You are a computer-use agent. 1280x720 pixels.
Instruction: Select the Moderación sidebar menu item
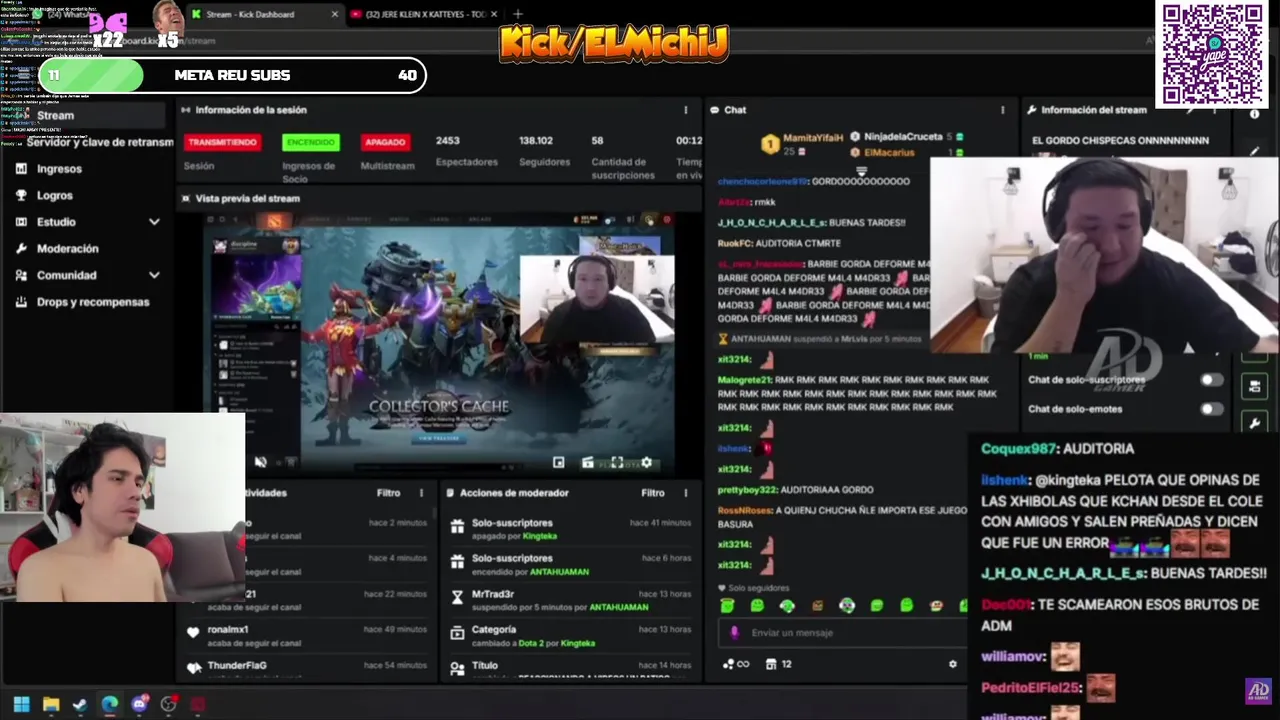[67, 248]
